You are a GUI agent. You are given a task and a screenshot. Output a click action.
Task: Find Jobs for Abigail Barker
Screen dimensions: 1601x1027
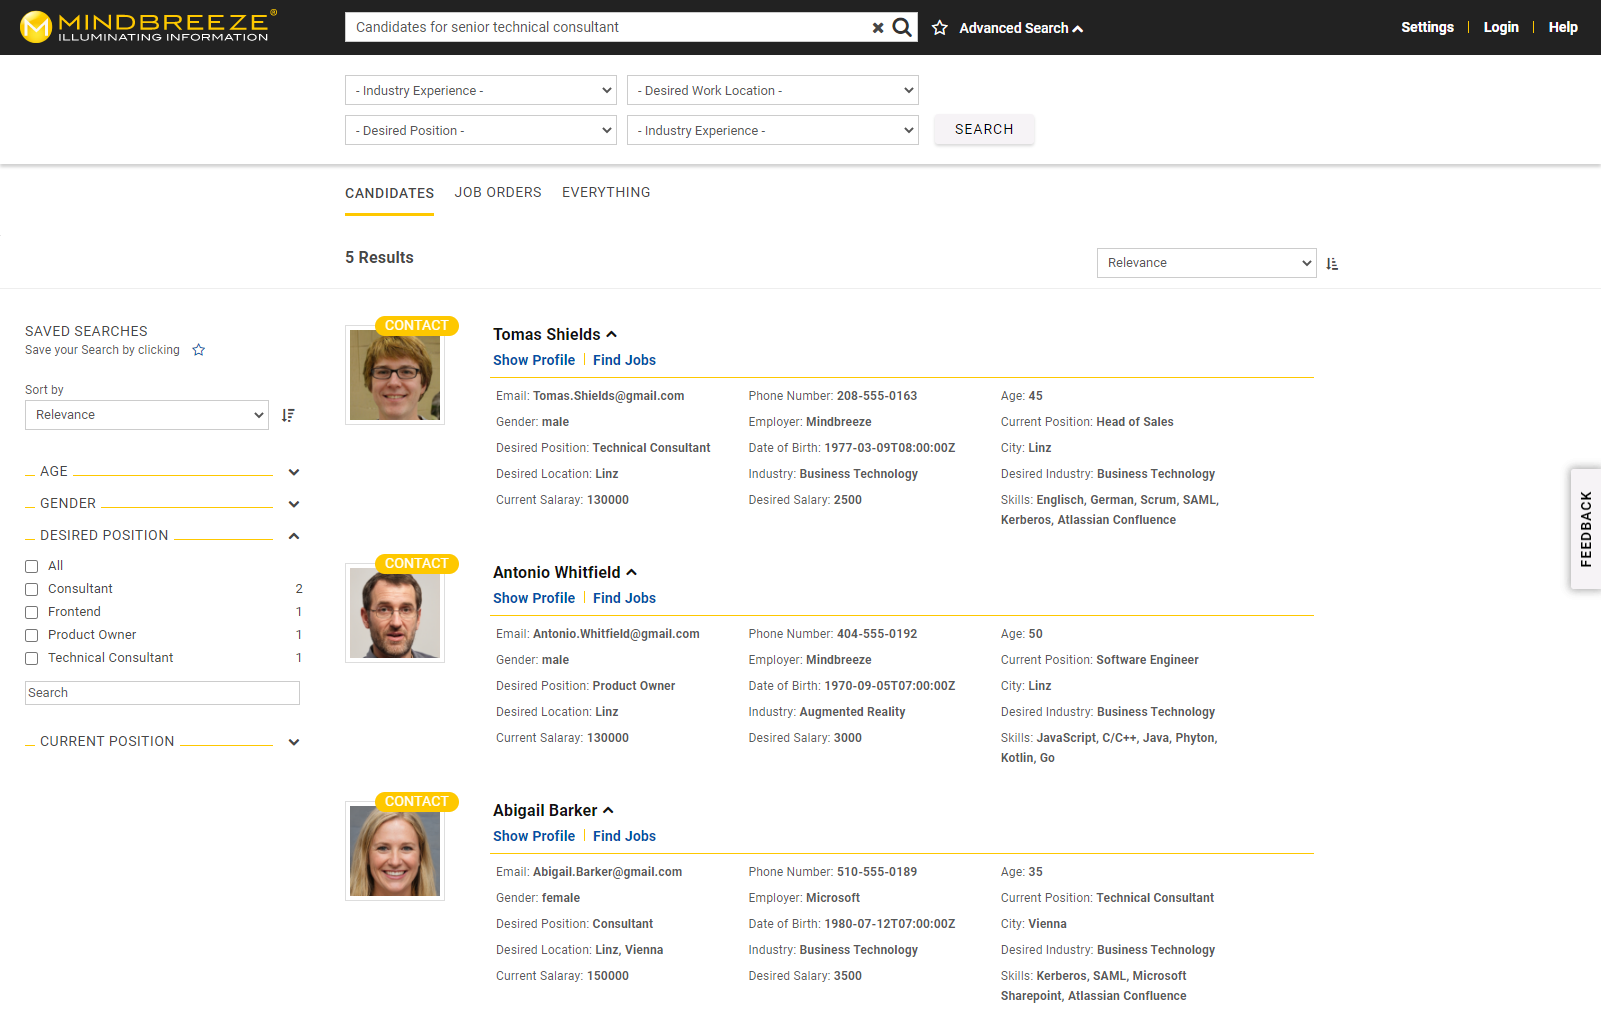click(x=624, y=836)
